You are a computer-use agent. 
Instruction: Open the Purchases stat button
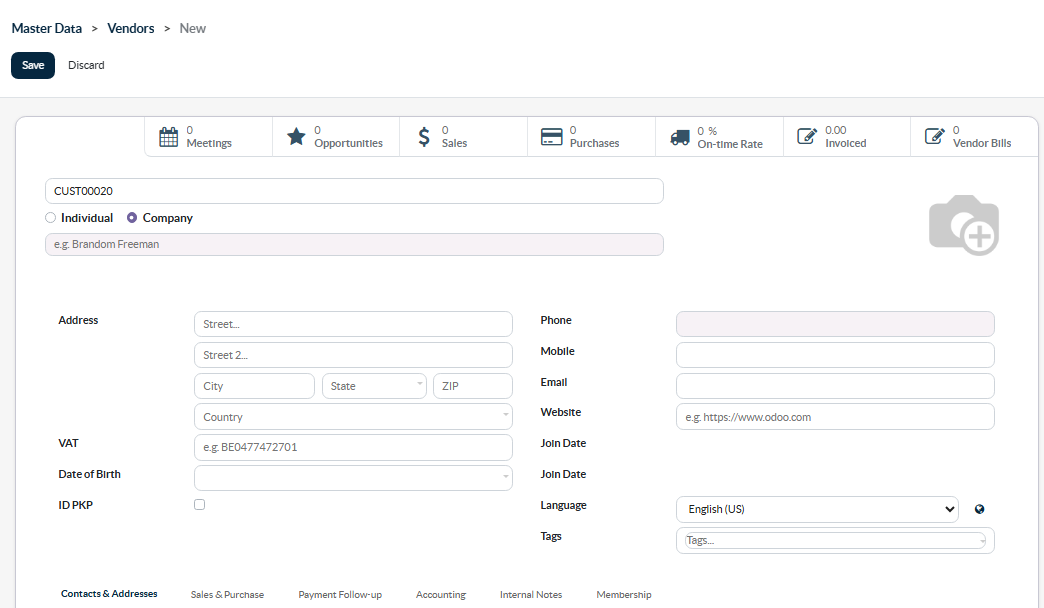pos(591,137)
